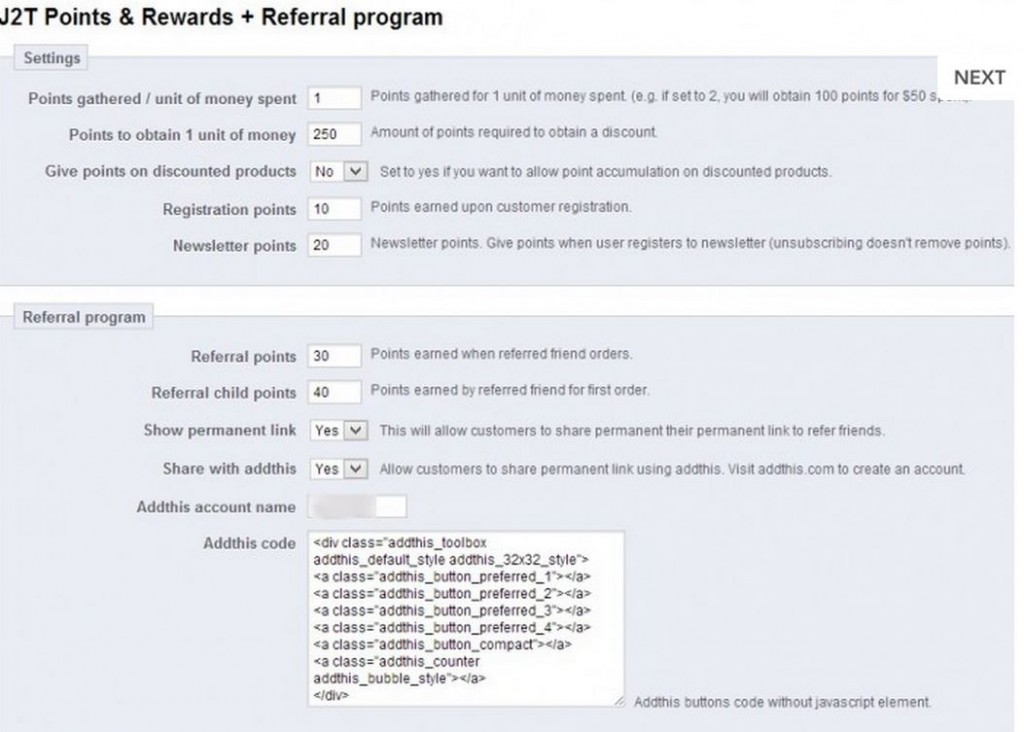
Task: Select the Points to obtain 1 unit field
Action: point(334,133)
